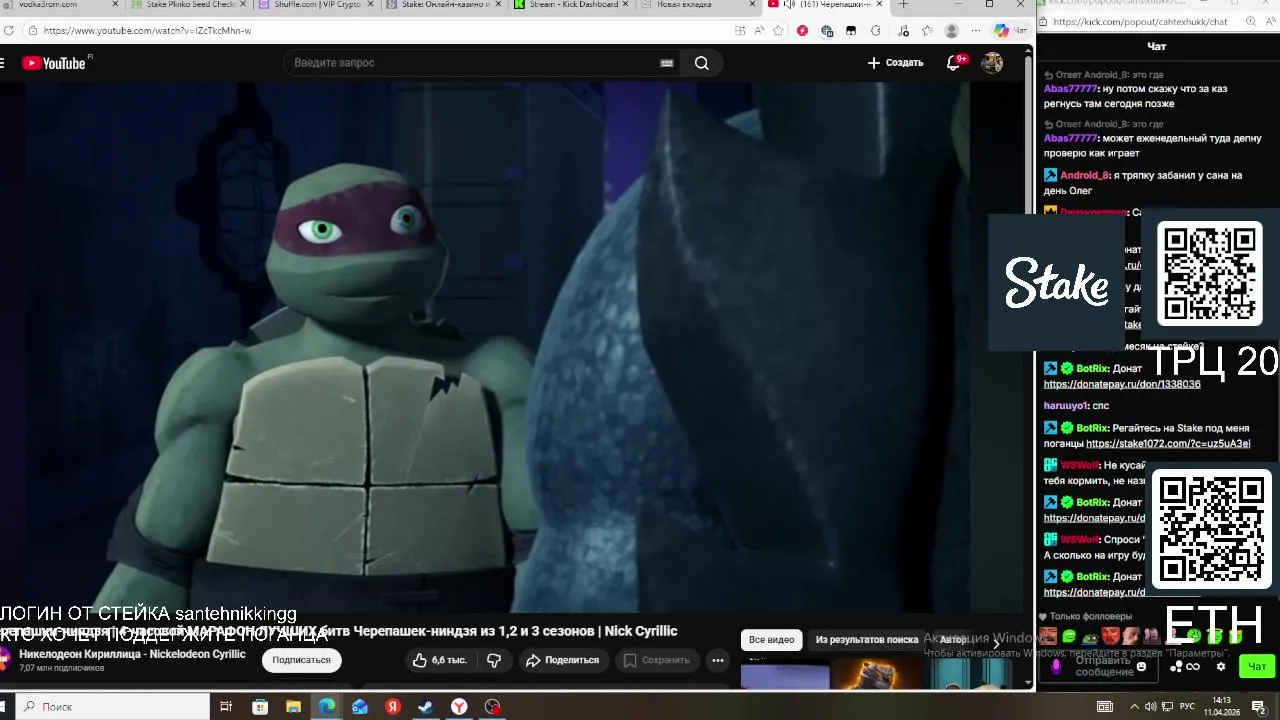Click Подписаться subscribe button
1280x720 pixels.
[x=301, y=660]
